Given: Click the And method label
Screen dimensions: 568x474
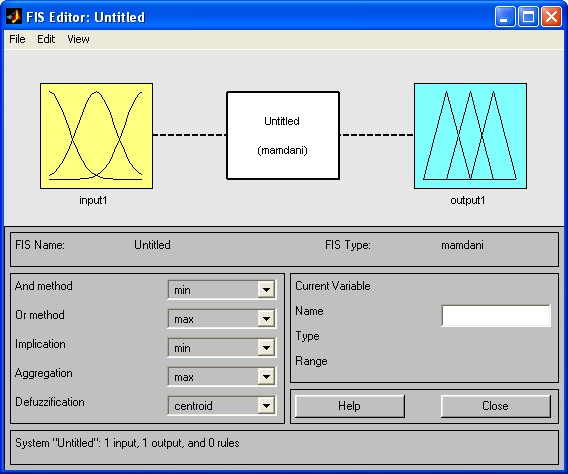Looking at the screenshot, I should [43, 286].
